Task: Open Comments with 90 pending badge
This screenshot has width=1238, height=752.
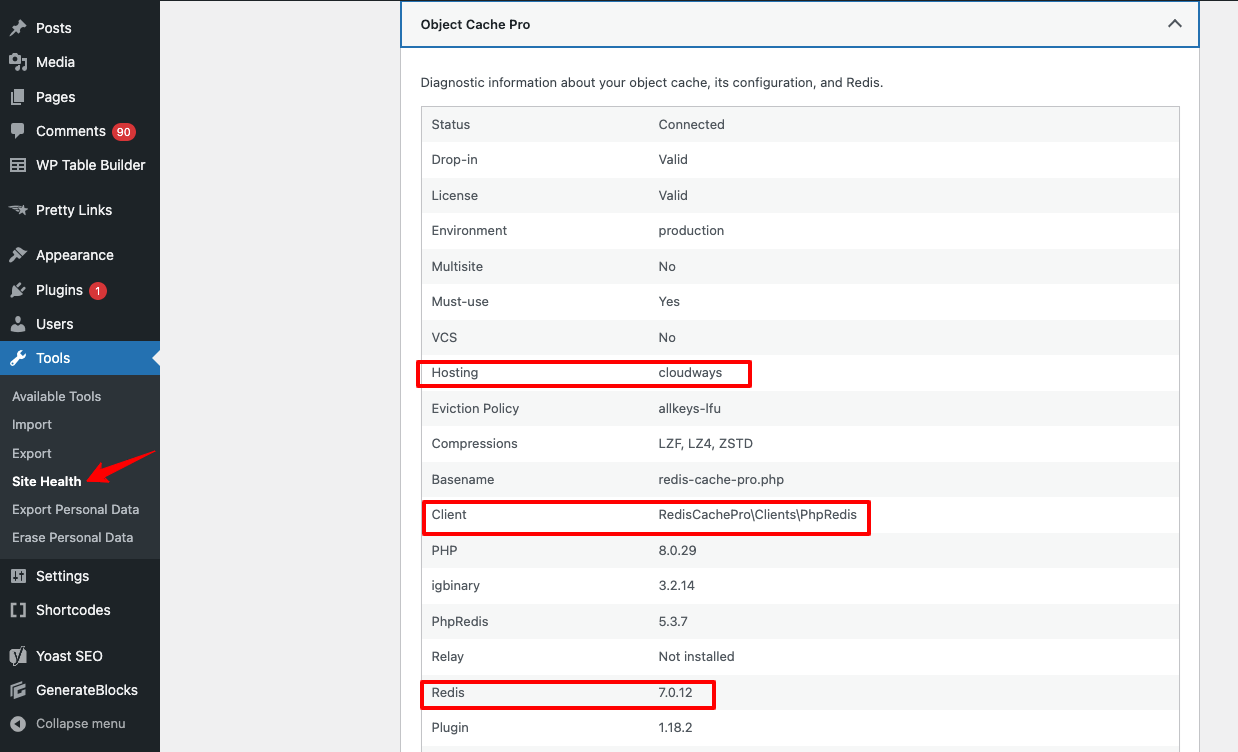Action: tap(80, 131)
